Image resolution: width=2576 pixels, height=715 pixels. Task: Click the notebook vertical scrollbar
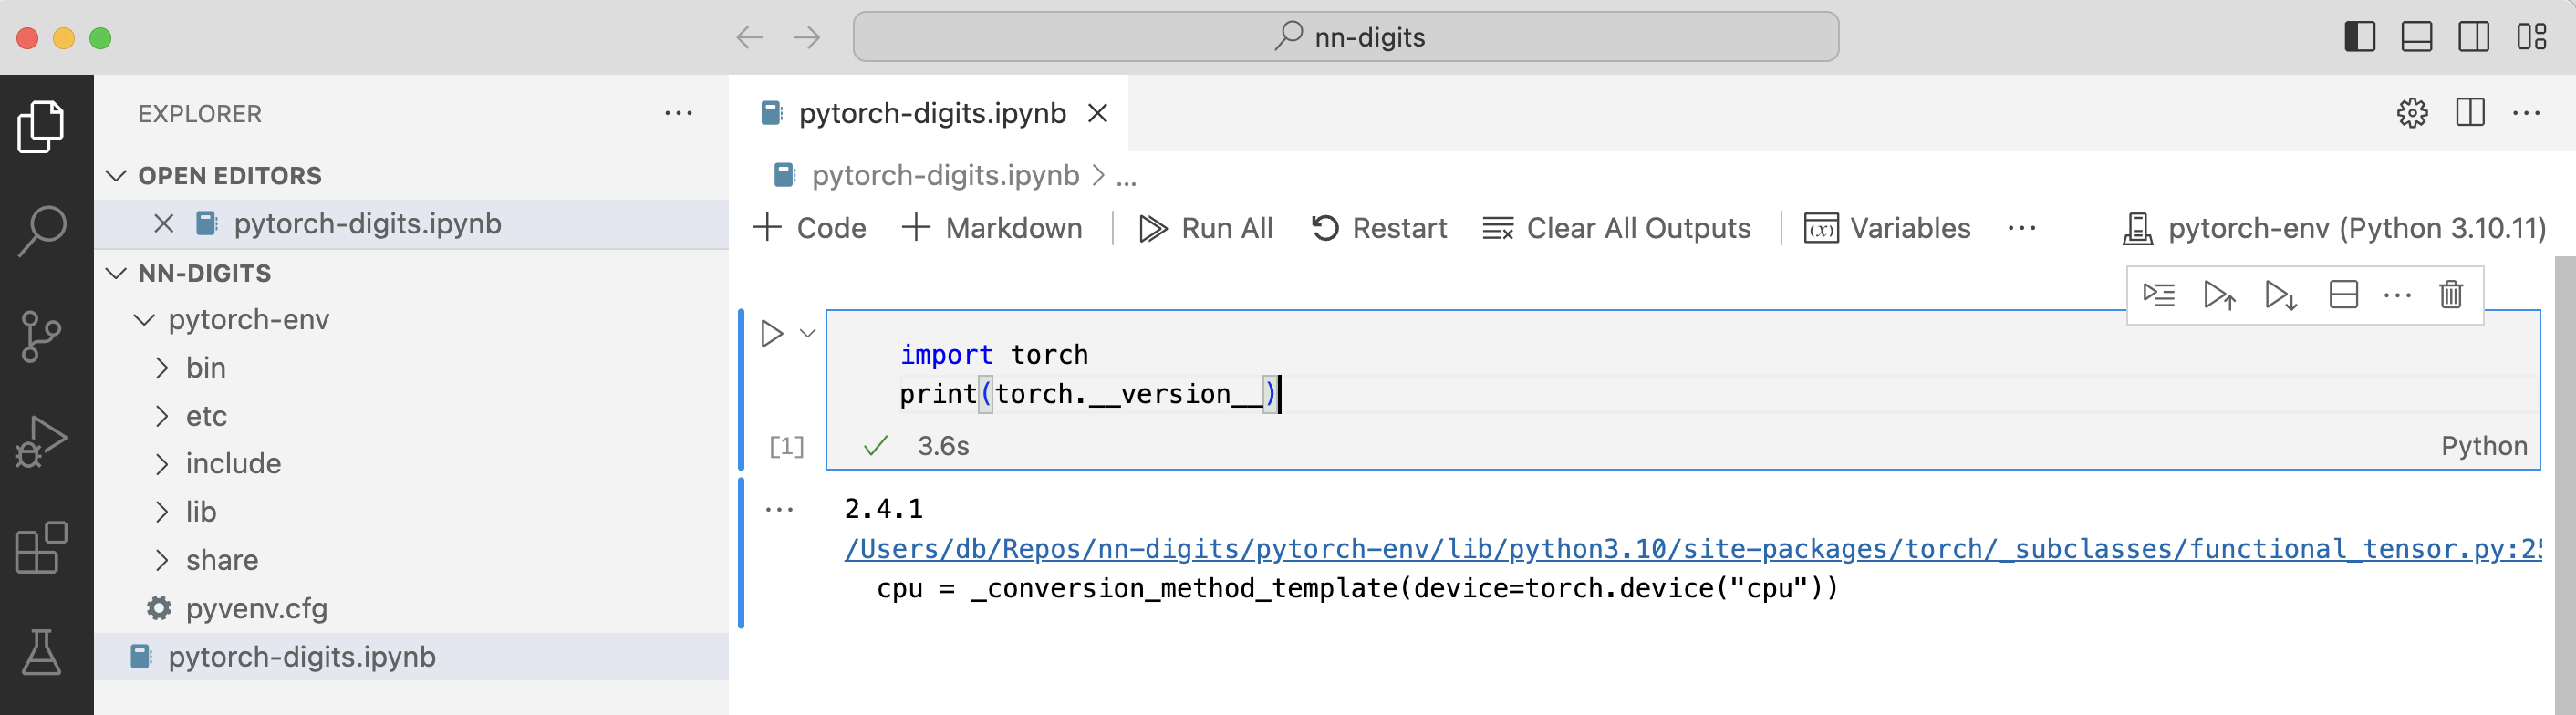tap(2564, 485)
